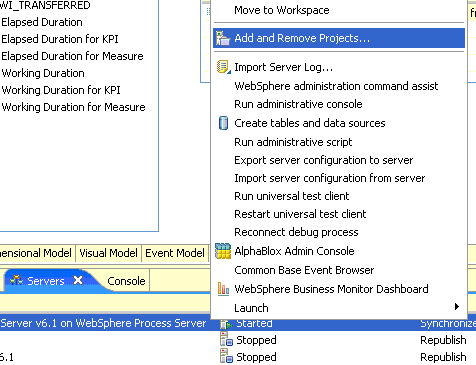Choose Run universal test client
The width and height of the screenshot is (476, 365).
tap(339, 196)
